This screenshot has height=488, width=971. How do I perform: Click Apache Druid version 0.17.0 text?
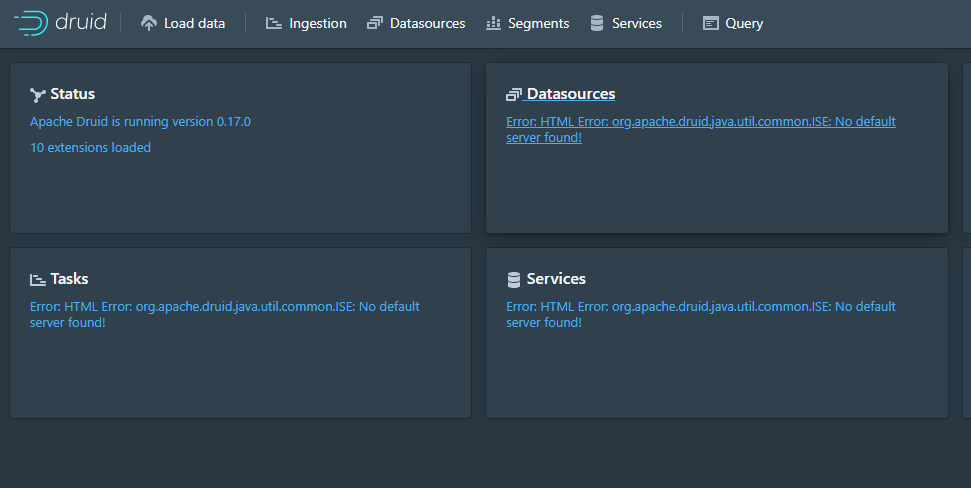140,121
